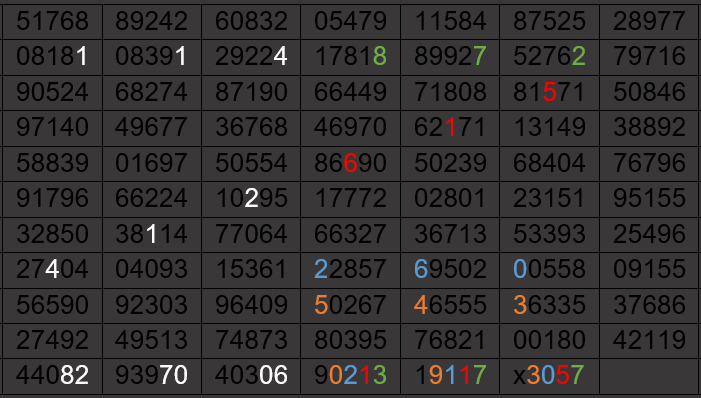
Task: Click the cell labeled x3057
Action: 549,376
